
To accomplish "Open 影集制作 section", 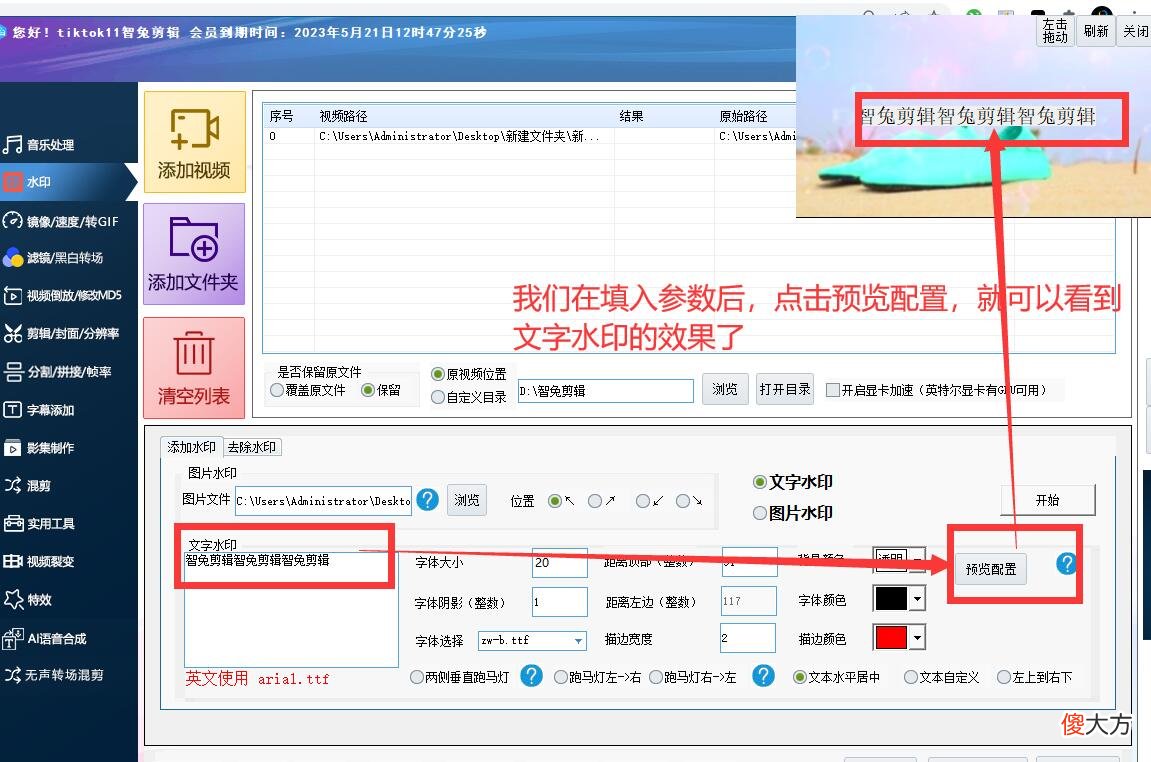I will [39, 448].
